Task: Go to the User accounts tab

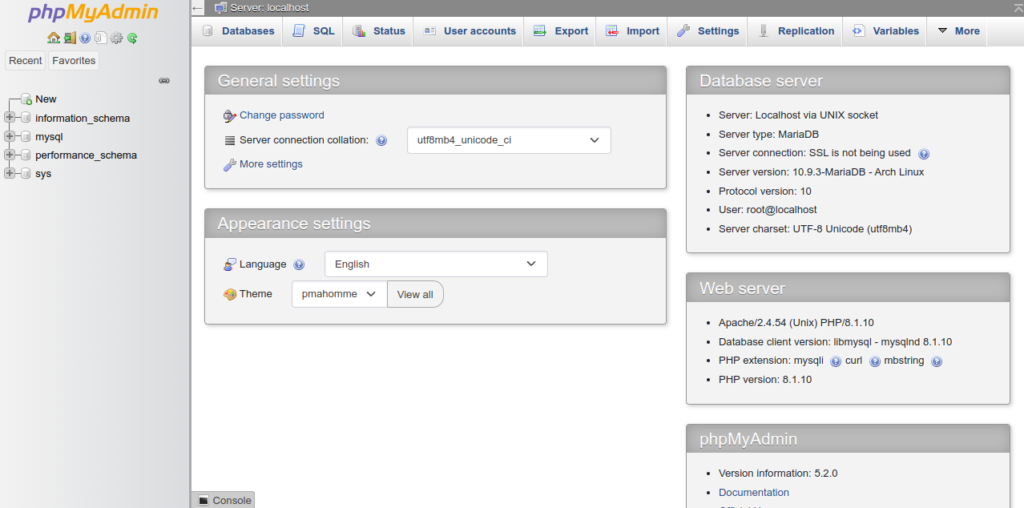Action: (470, 31)
